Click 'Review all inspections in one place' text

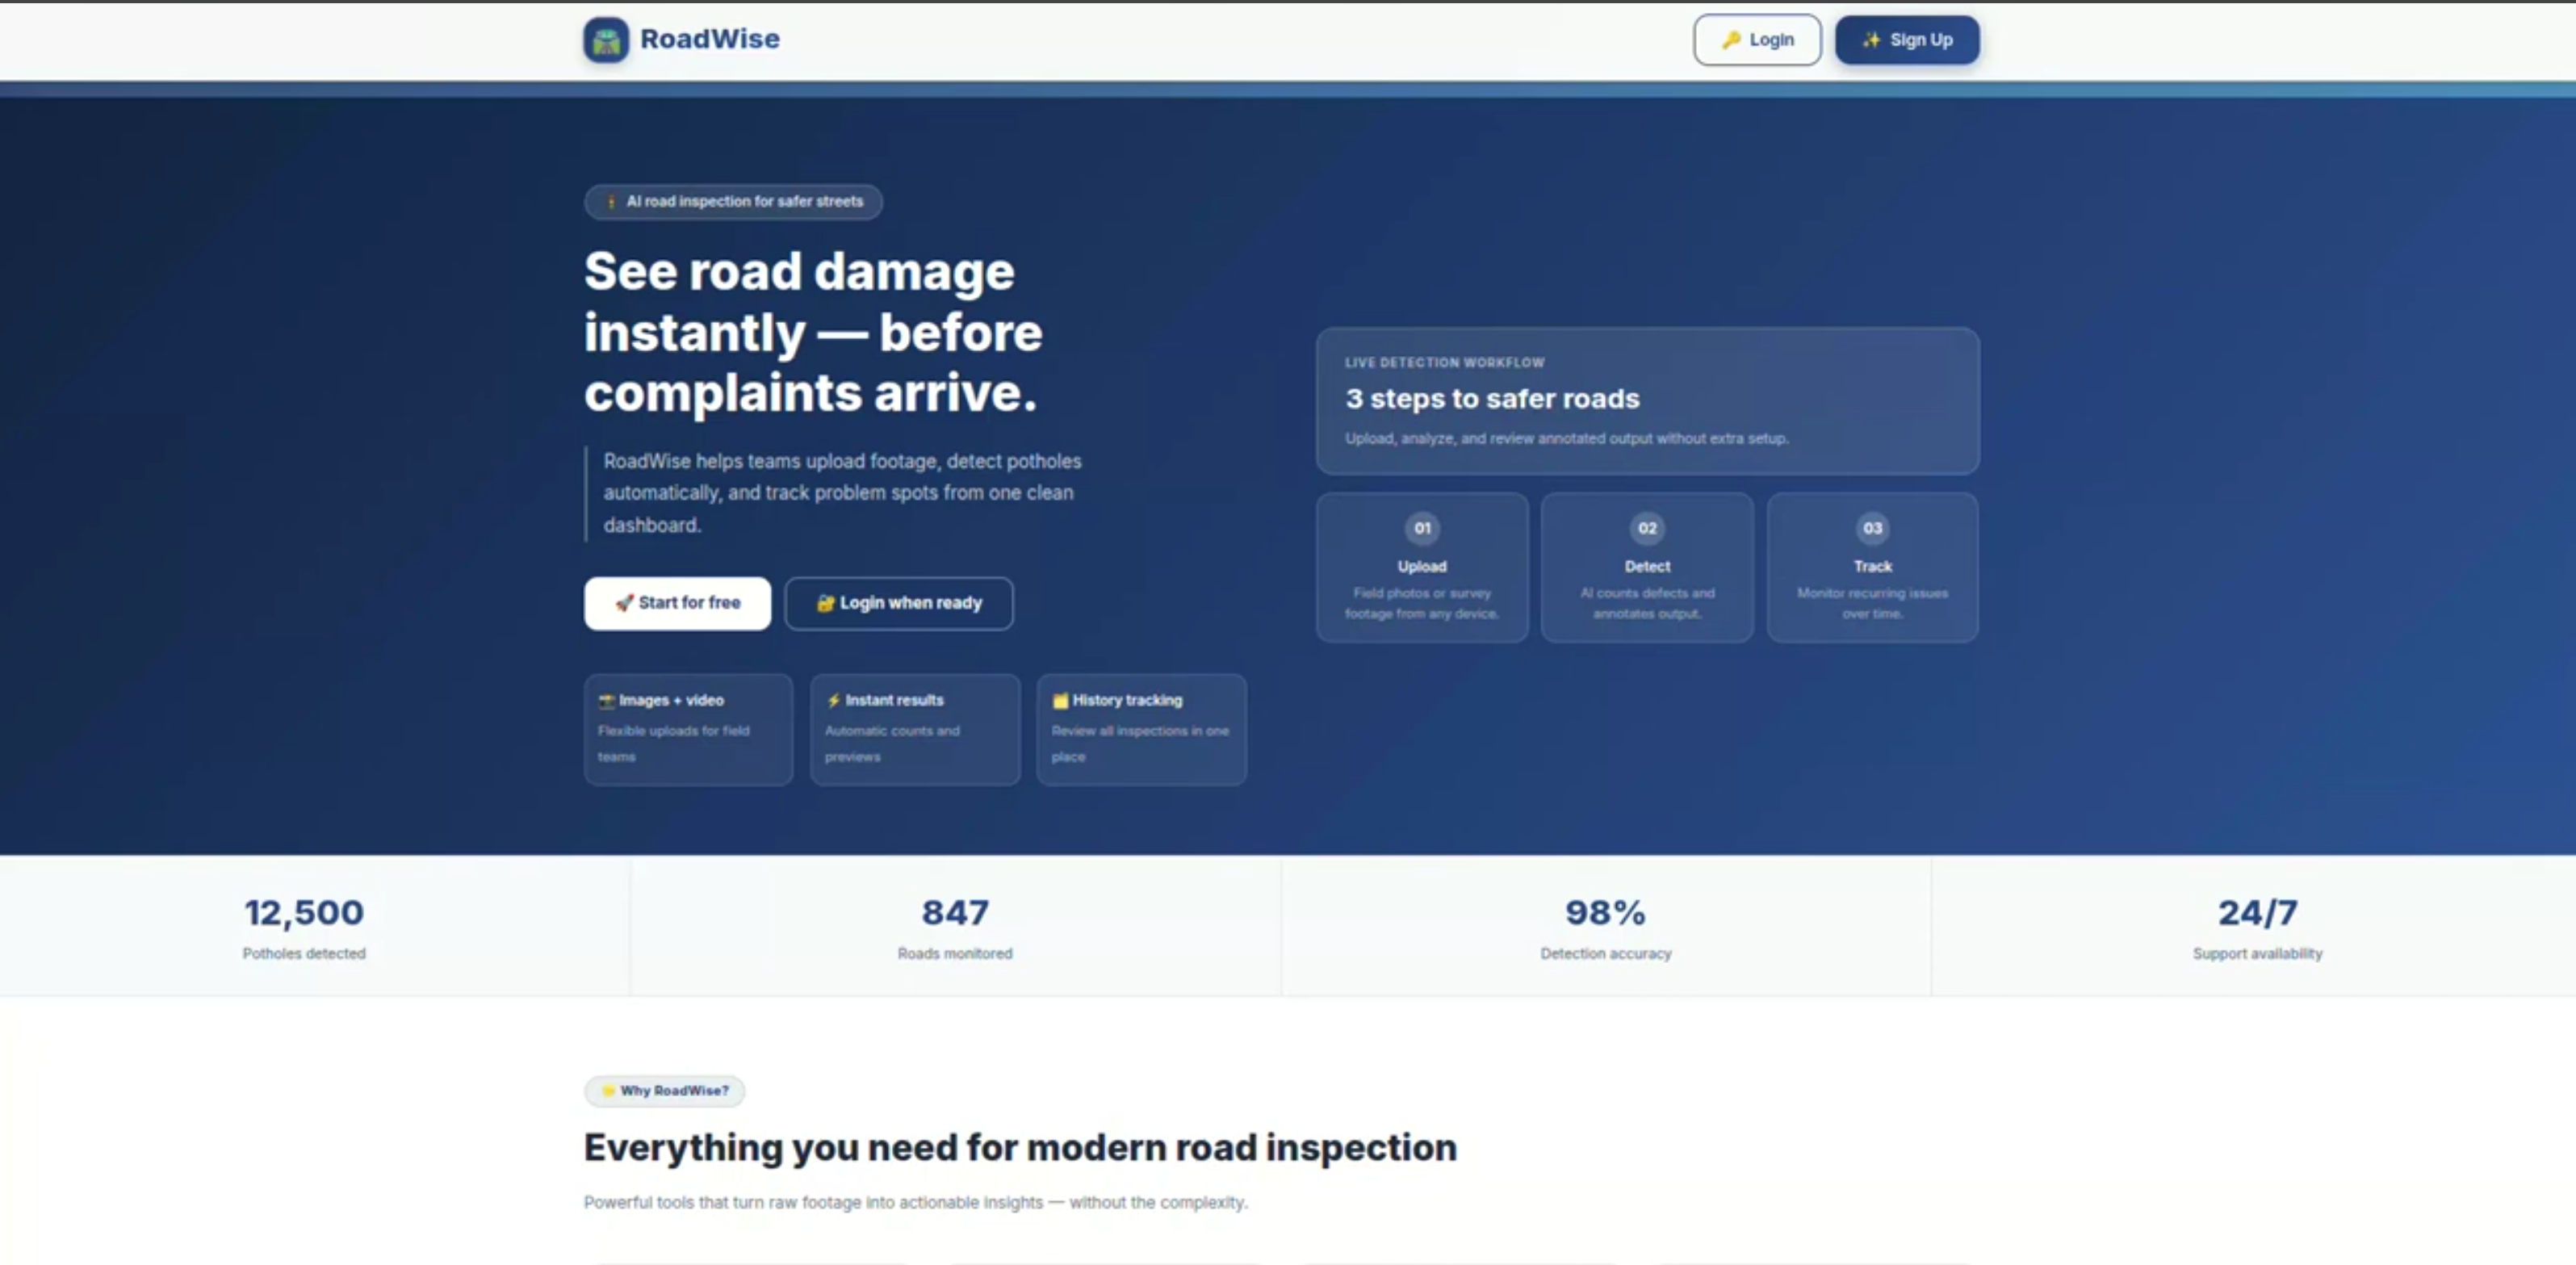click(x=1140, y=743)
